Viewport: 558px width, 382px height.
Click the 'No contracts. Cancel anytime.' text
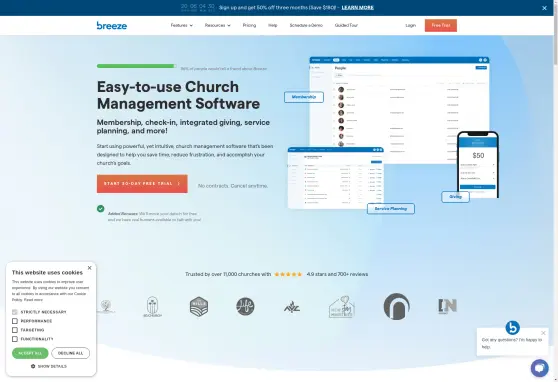point(233,186)
